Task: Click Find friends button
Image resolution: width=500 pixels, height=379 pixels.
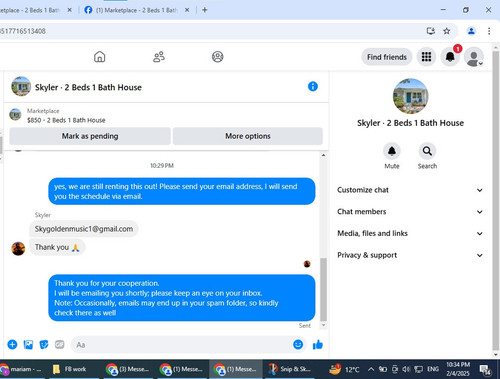Action: pyautogui.click(x=387, y=57)
